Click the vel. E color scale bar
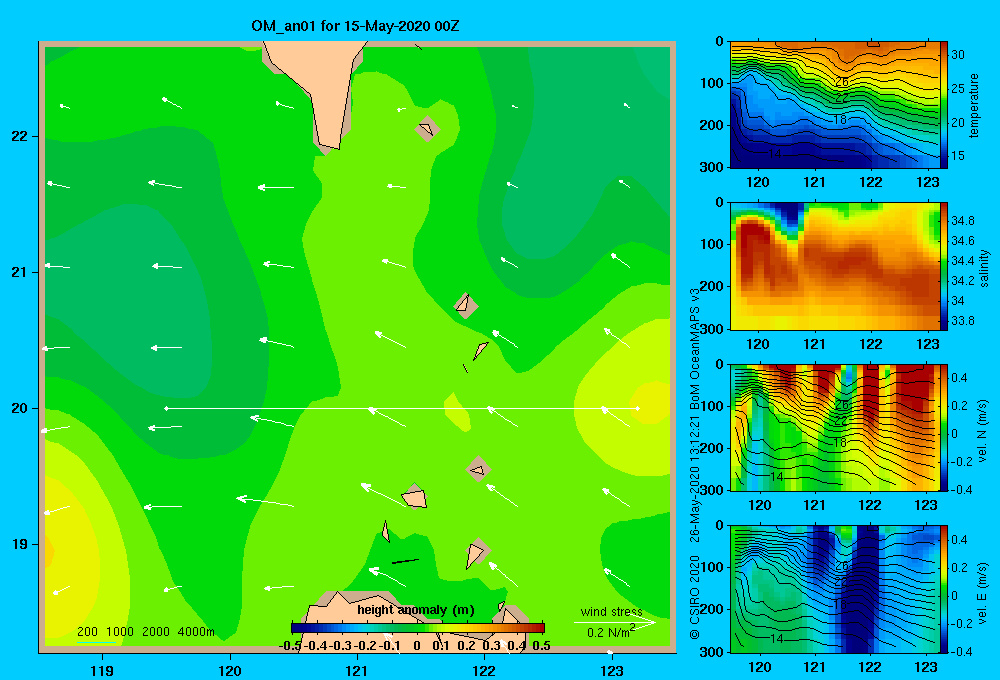 point(944,589)
